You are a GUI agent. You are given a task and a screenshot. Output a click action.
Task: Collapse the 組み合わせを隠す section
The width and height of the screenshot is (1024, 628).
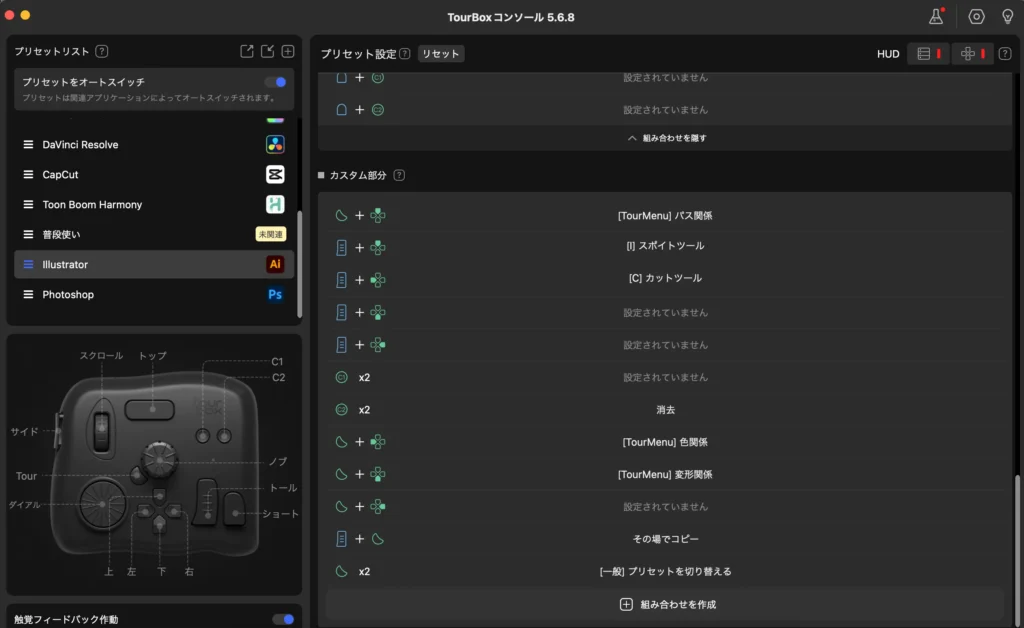666,138
